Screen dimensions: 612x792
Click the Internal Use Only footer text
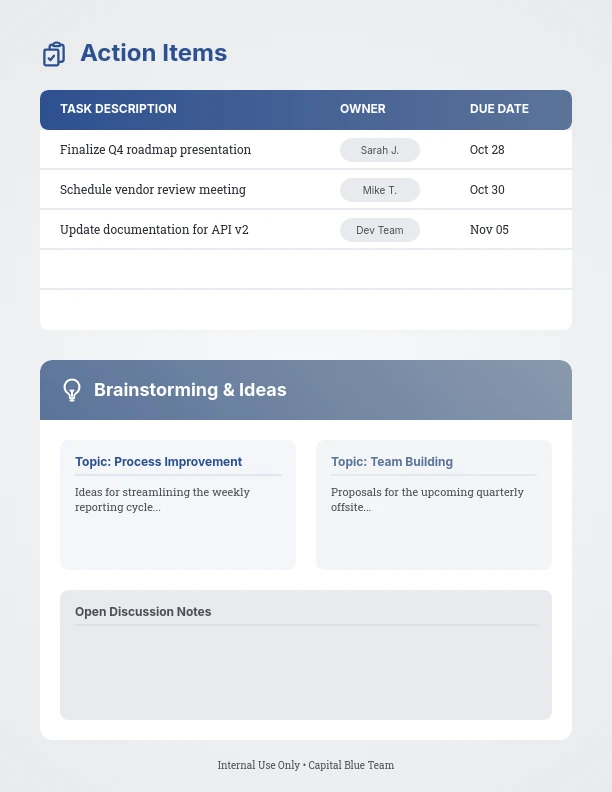pyautogui.click(x=306, y=765)
